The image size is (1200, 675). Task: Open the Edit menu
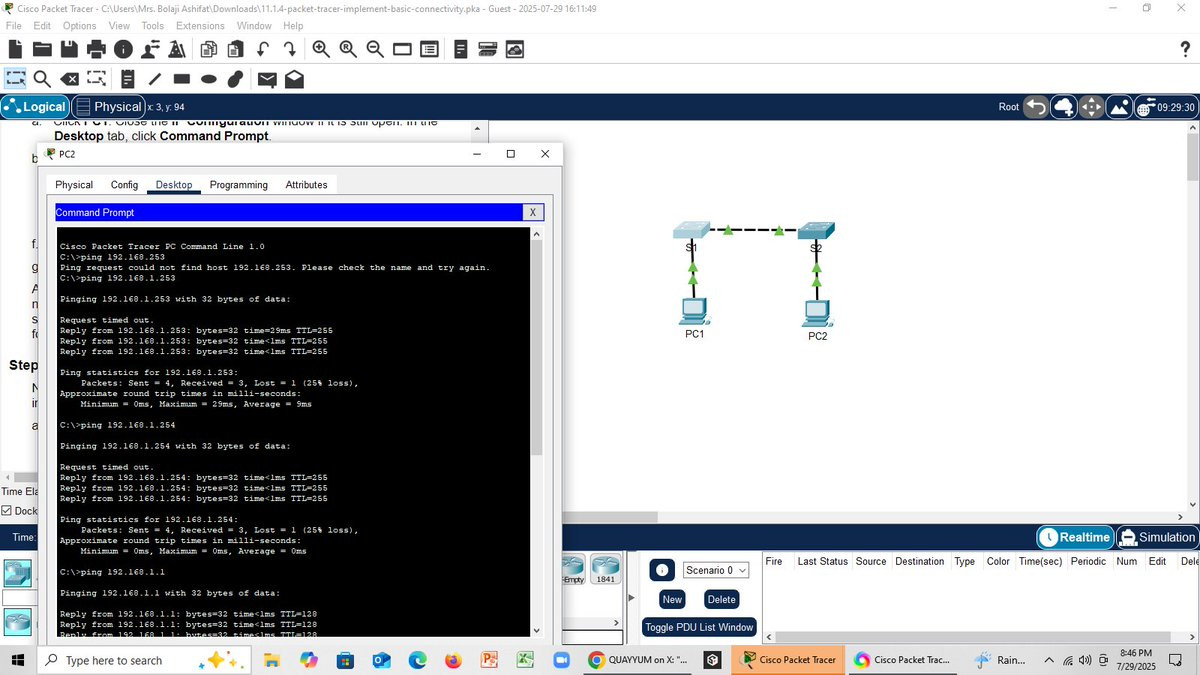pyautogui.click(x=42, y=25)
